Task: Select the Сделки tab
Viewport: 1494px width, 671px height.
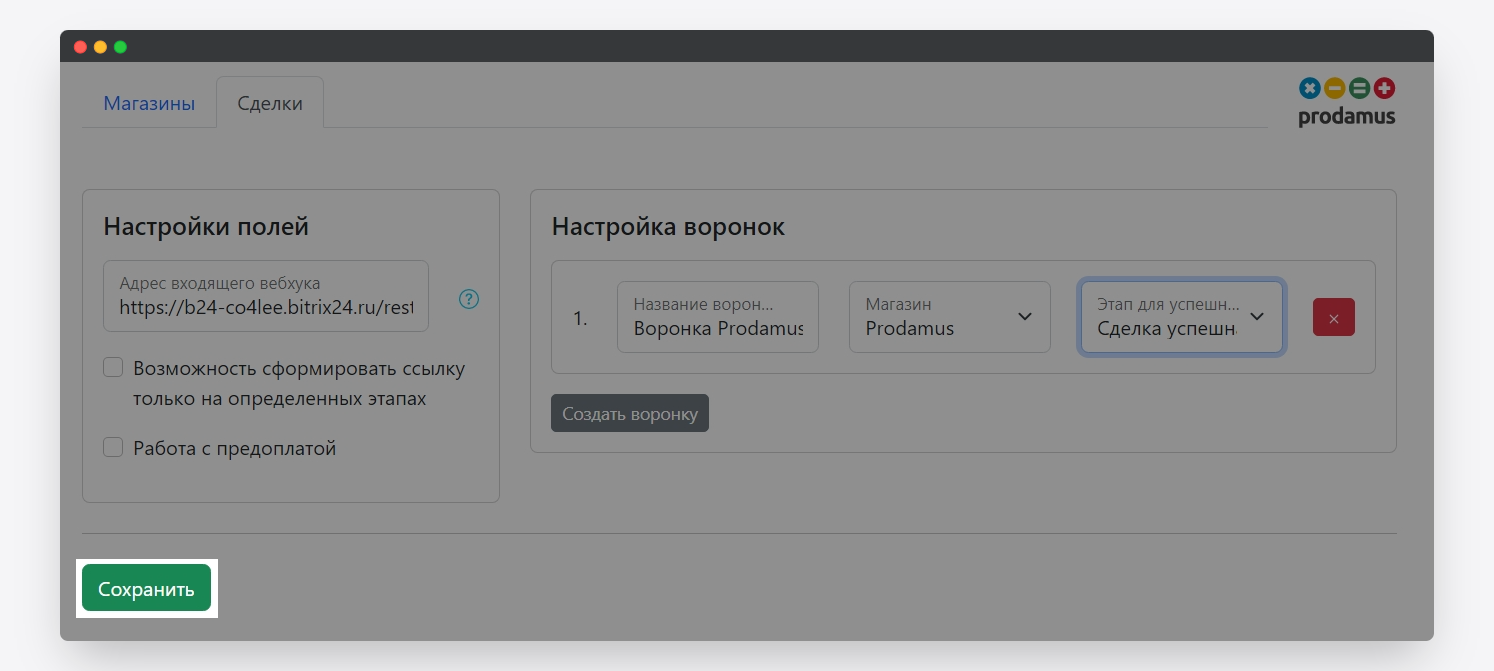Action: 270,104
